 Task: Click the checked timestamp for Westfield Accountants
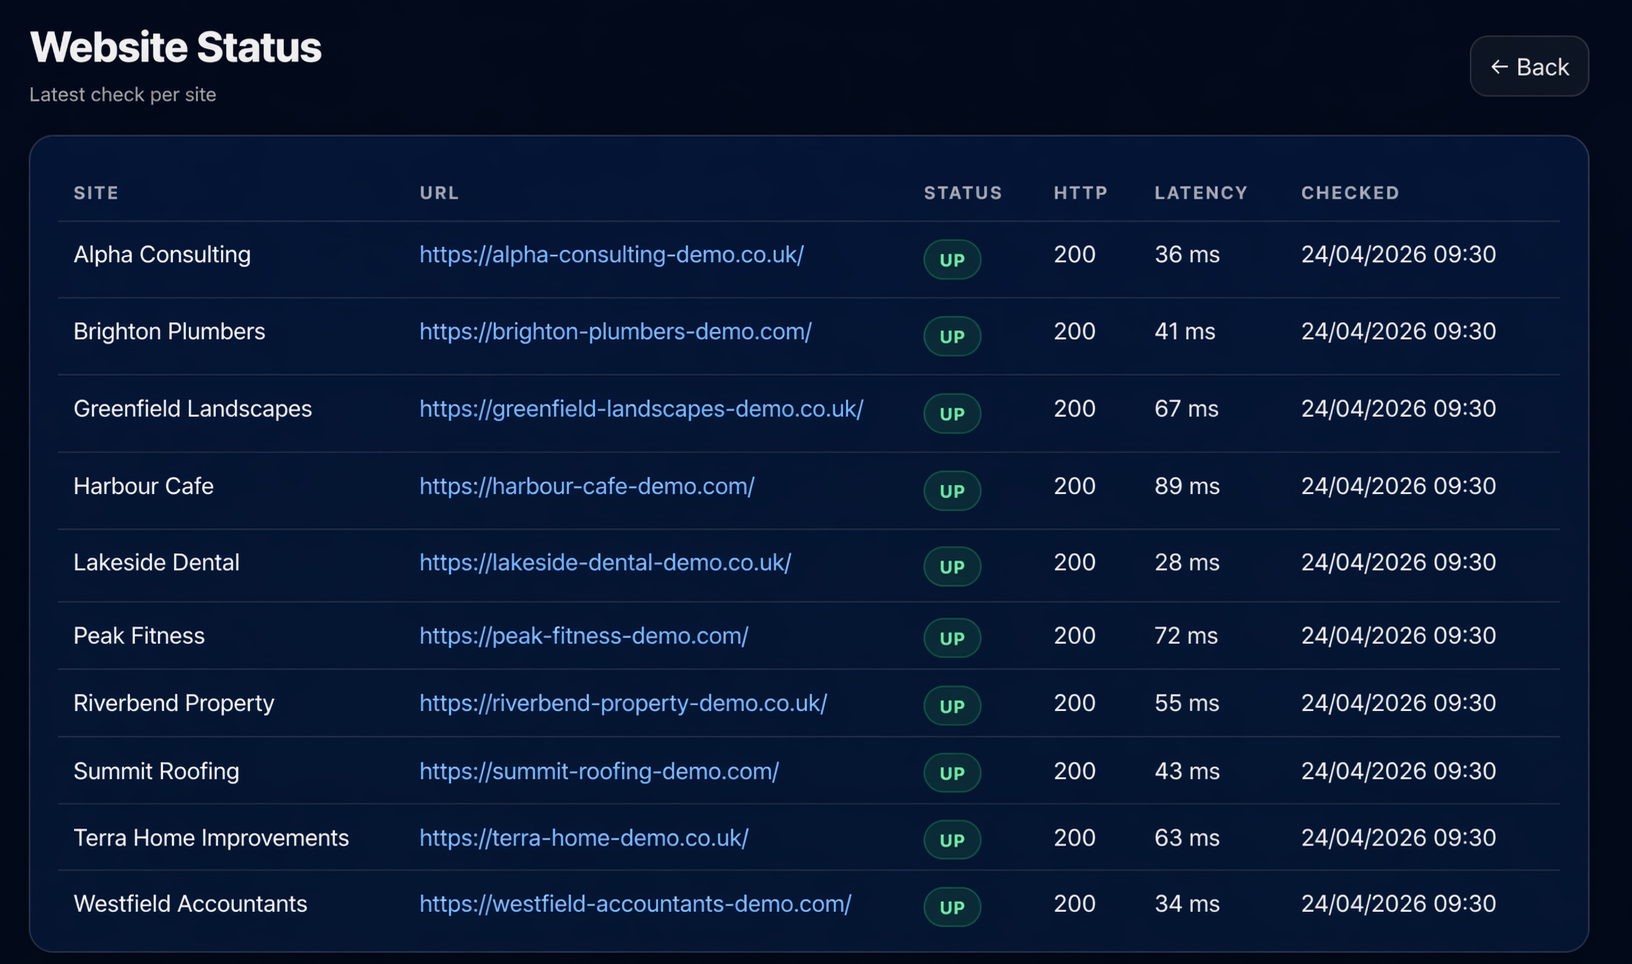click(x=1398, y=904)
